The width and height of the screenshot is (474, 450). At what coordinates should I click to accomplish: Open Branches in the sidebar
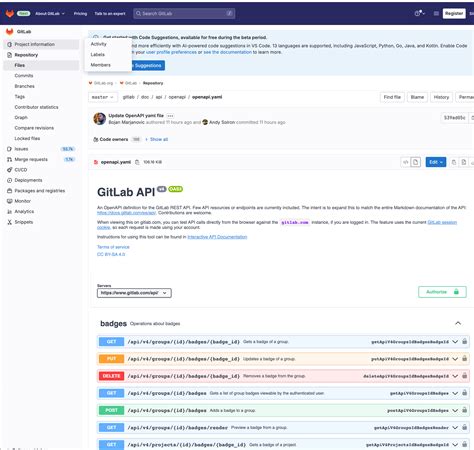(x=24, y=86)
